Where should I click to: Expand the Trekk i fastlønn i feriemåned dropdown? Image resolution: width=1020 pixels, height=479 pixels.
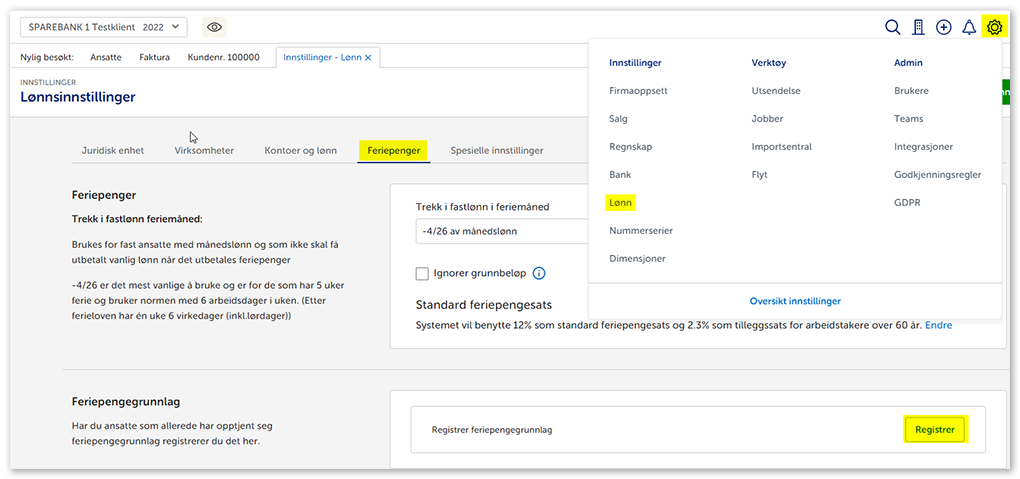(x=500, y=232)
